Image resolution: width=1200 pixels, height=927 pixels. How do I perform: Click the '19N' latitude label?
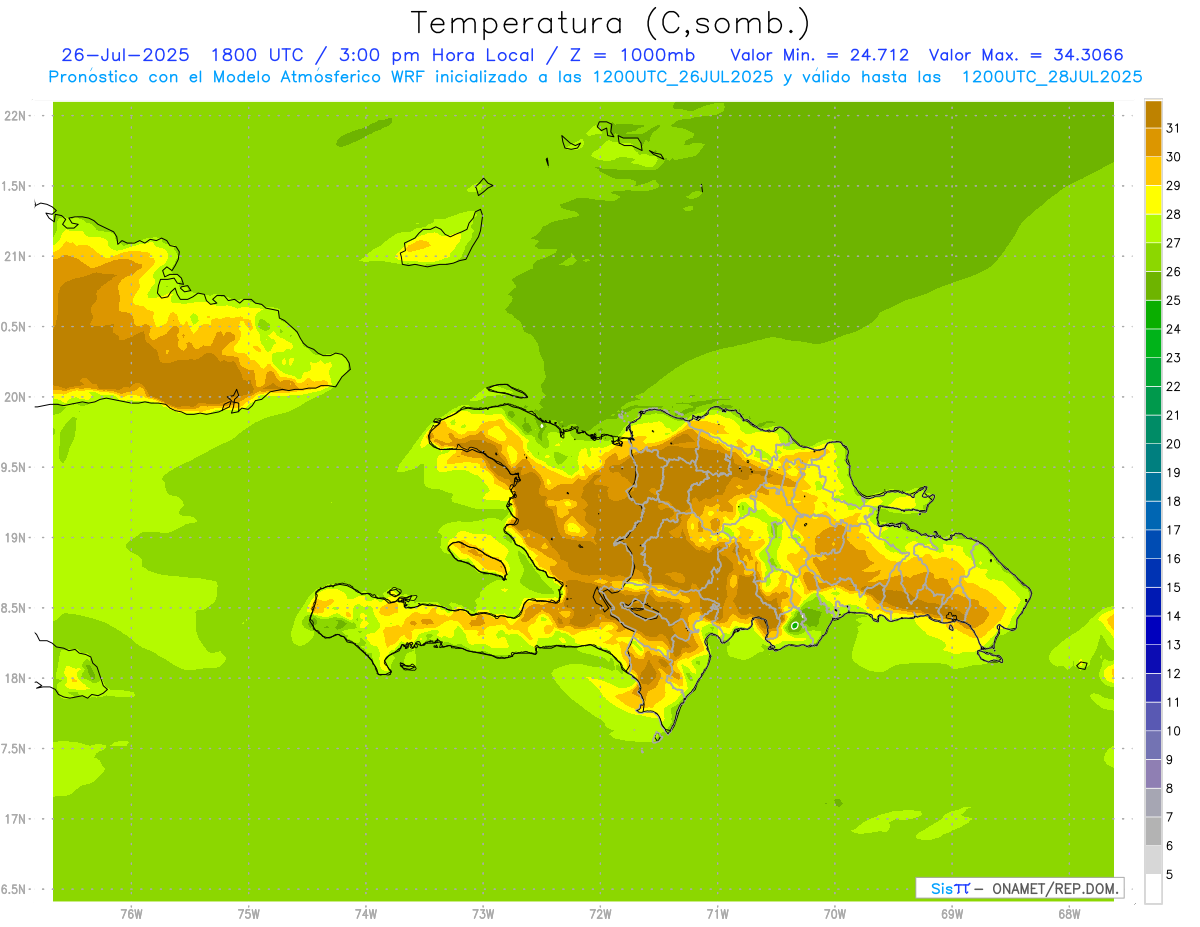pyautogui.click(x=15, y=538)
